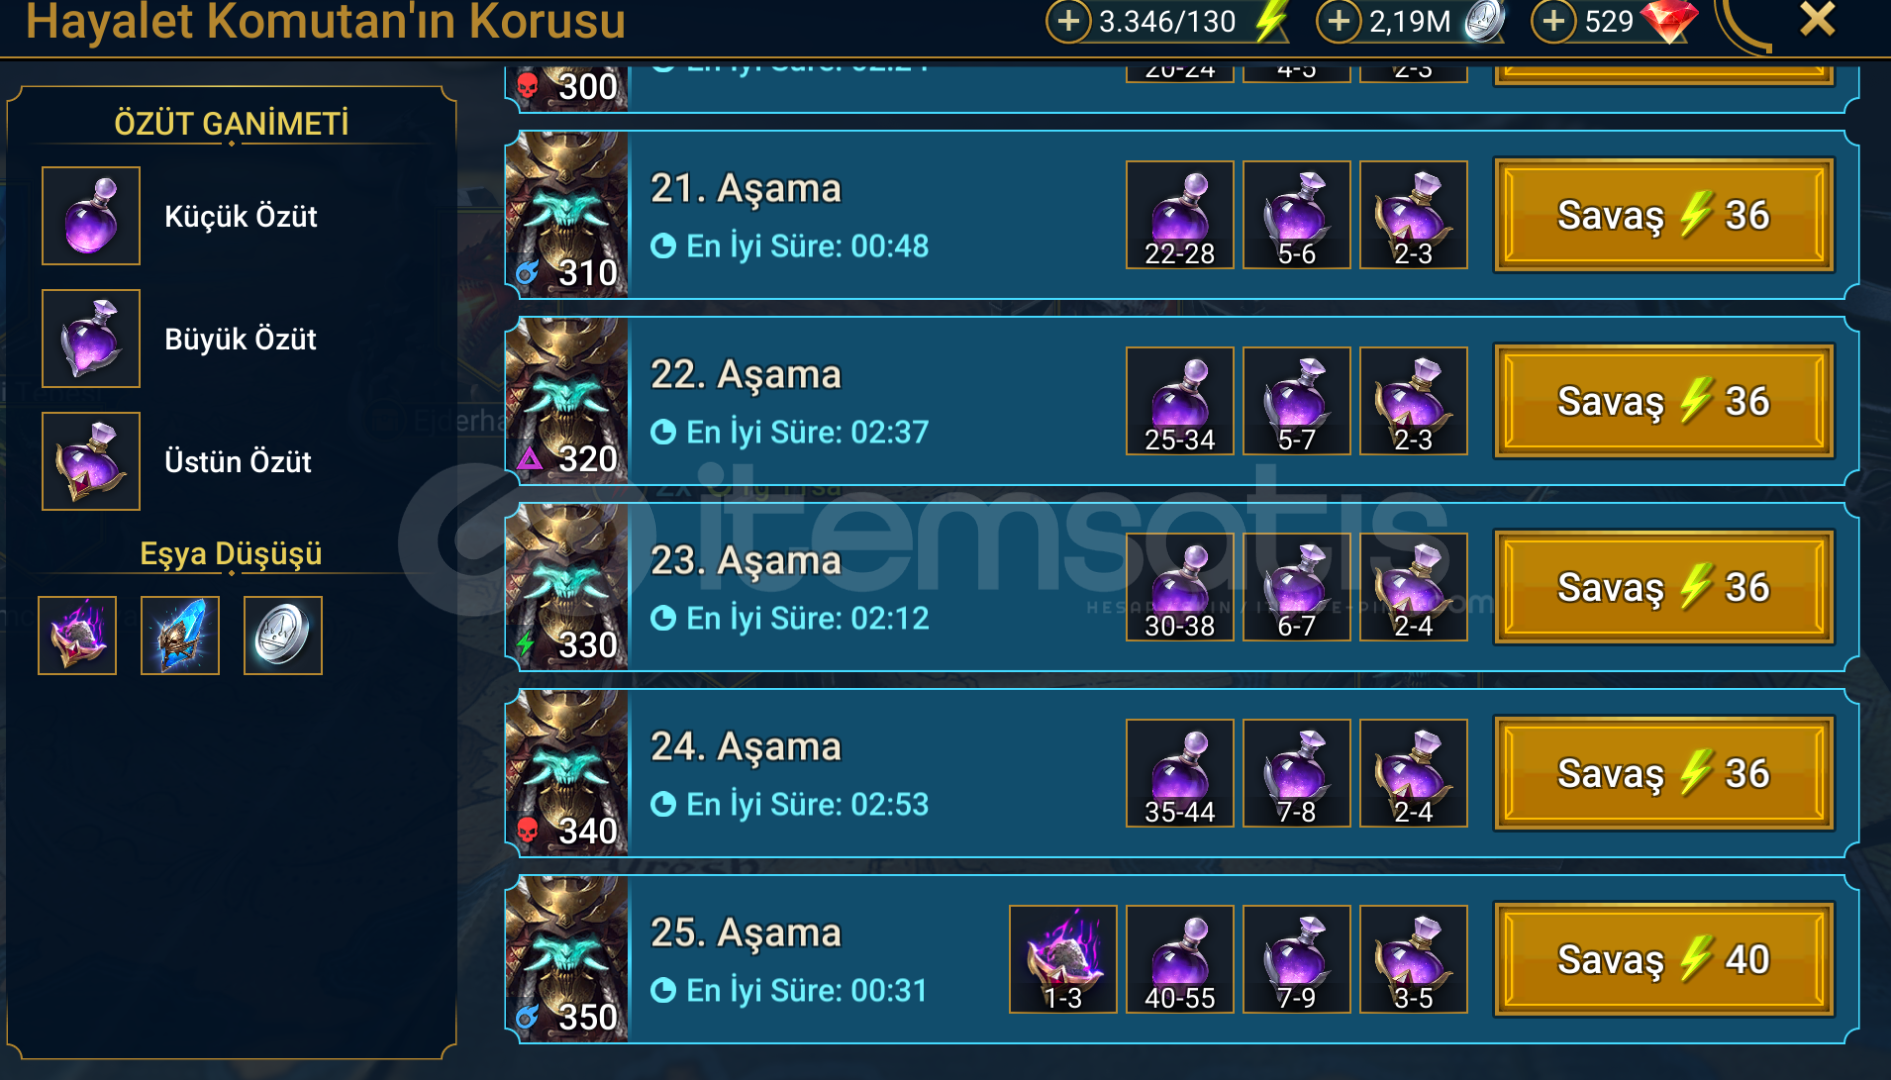Start Savaş battle for 24. Aşama

(1664, 773)
